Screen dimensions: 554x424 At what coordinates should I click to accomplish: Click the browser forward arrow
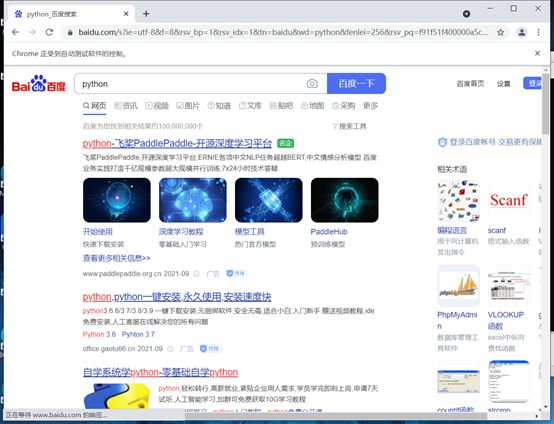pos(32,32)
